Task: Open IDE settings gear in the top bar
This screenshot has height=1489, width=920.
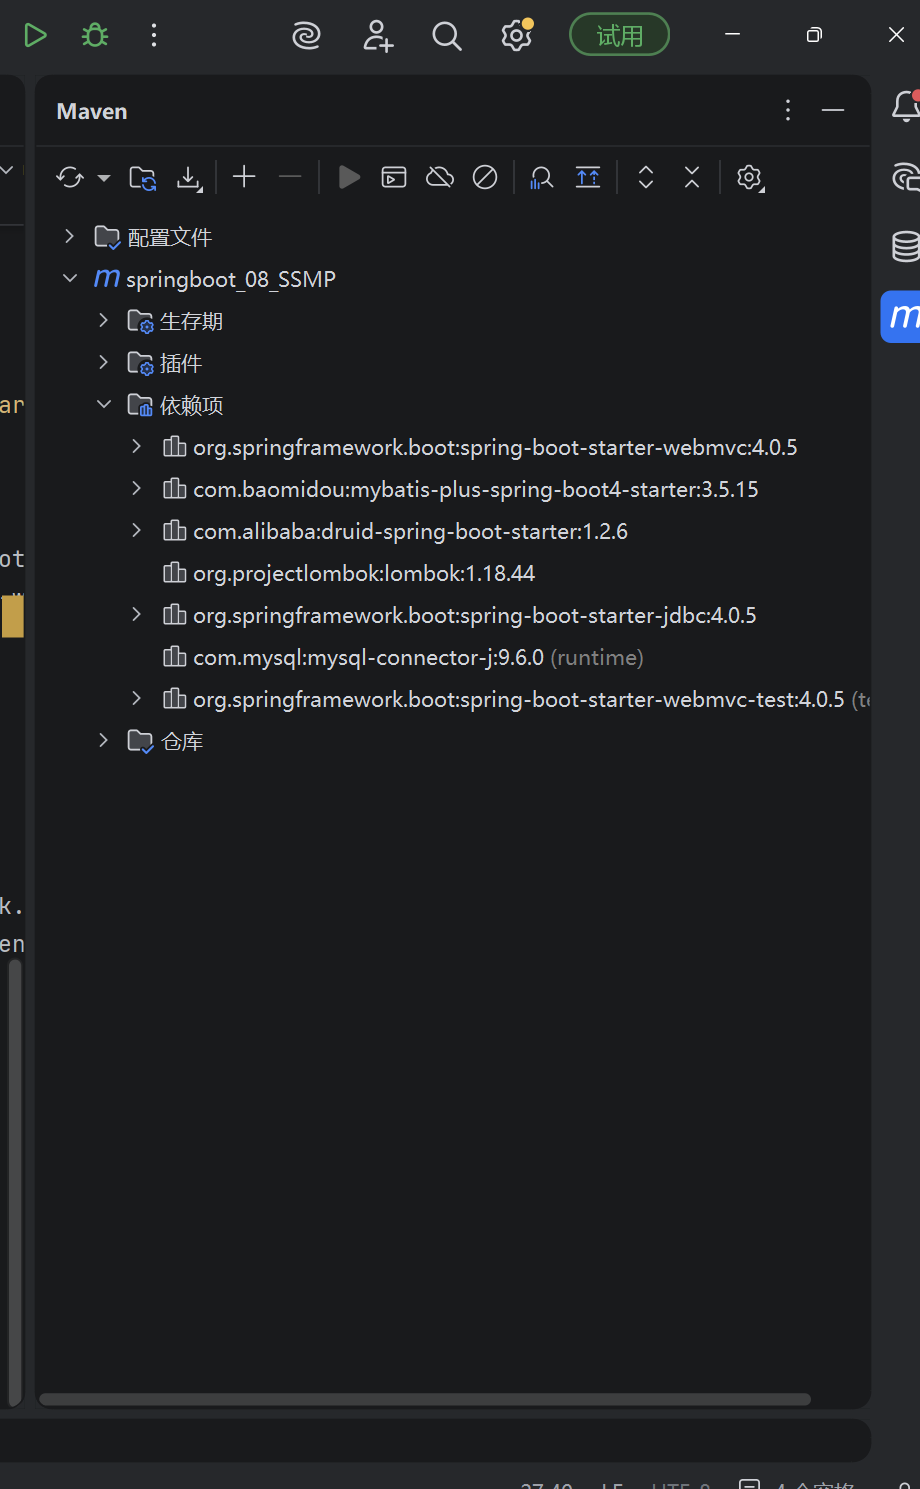Action: click(517, 36)
